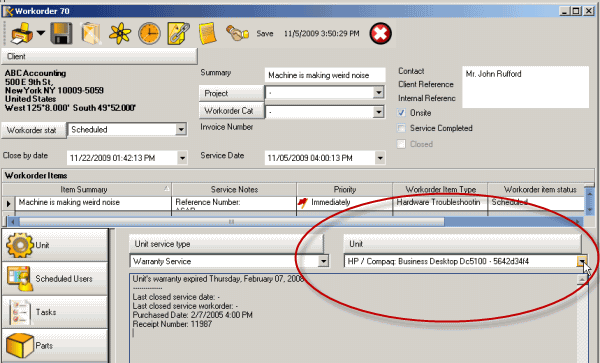Screen dimensions: 600x363
Task: Click the Client button
Action: click(99, 56)
